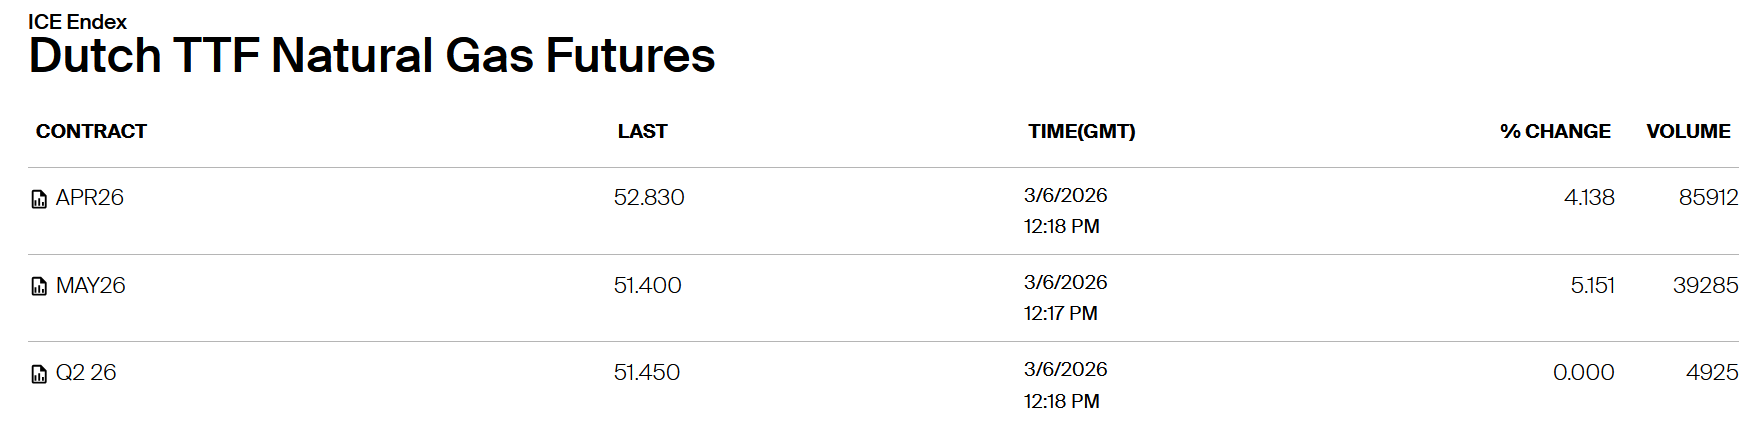Image resolution: width=1746 pixels, height=421 pixels.
Task: Click the Q2 26 volume value 4925
Action: [x=1711, y=373]
